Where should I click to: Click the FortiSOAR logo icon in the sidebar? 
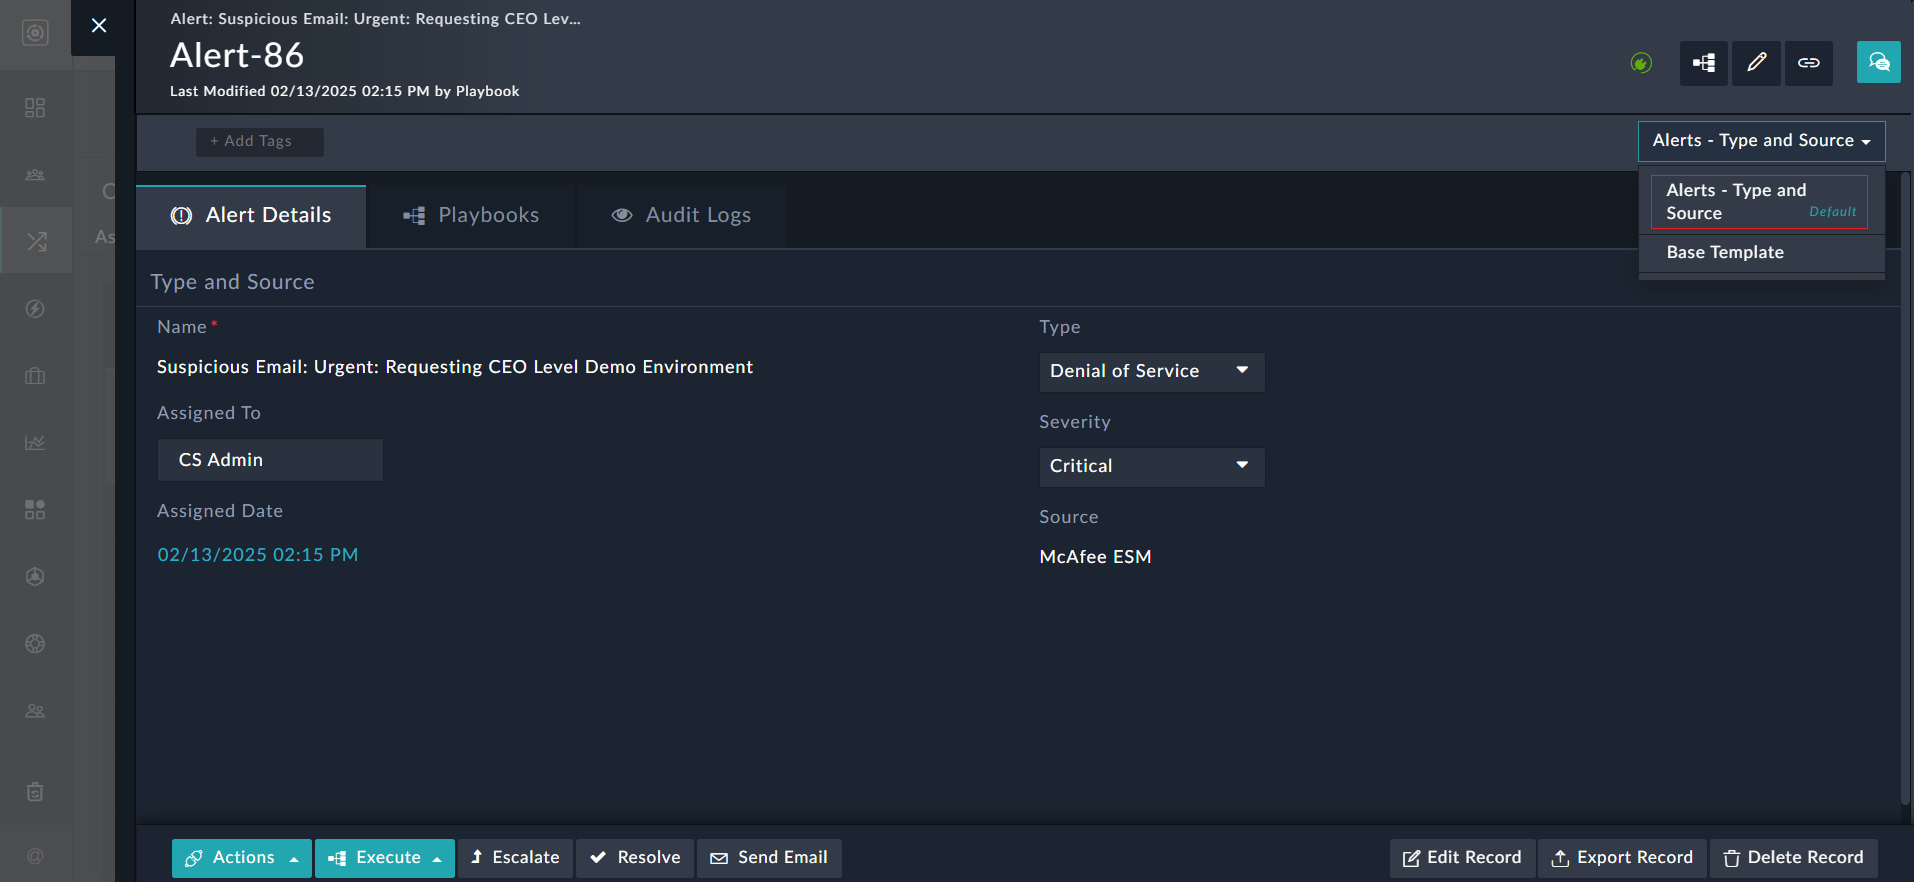pos(35,33)
